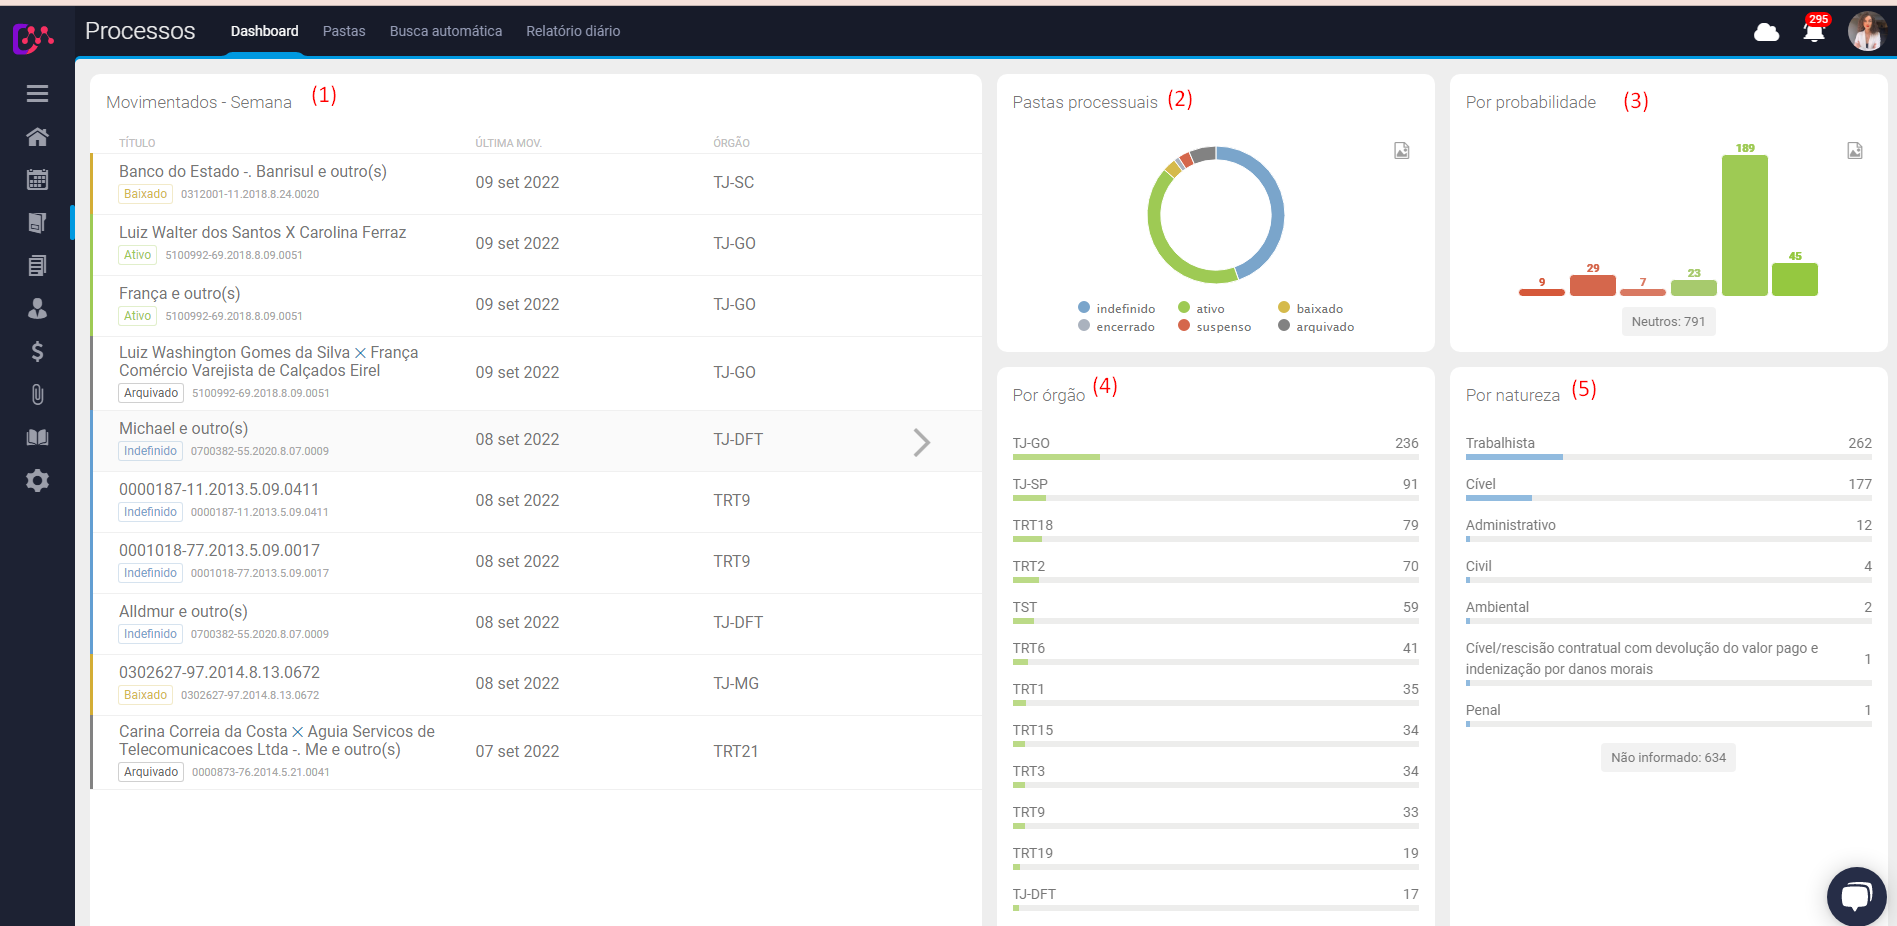Switch to the Pastas tab
The height and width of the screenshot is (926, 1897).
click(x=343, y=32)
